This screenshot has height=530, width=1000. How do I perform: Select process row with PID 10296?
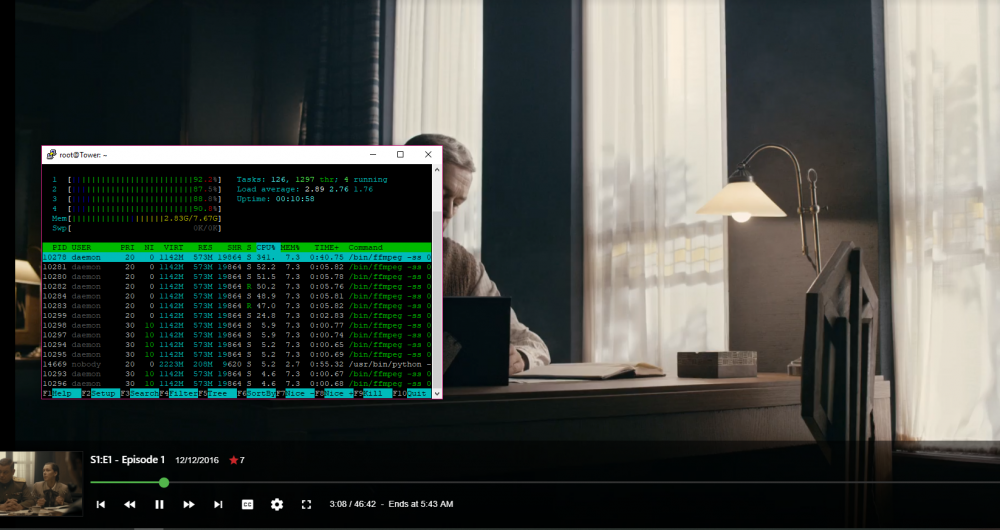(237, 384)
